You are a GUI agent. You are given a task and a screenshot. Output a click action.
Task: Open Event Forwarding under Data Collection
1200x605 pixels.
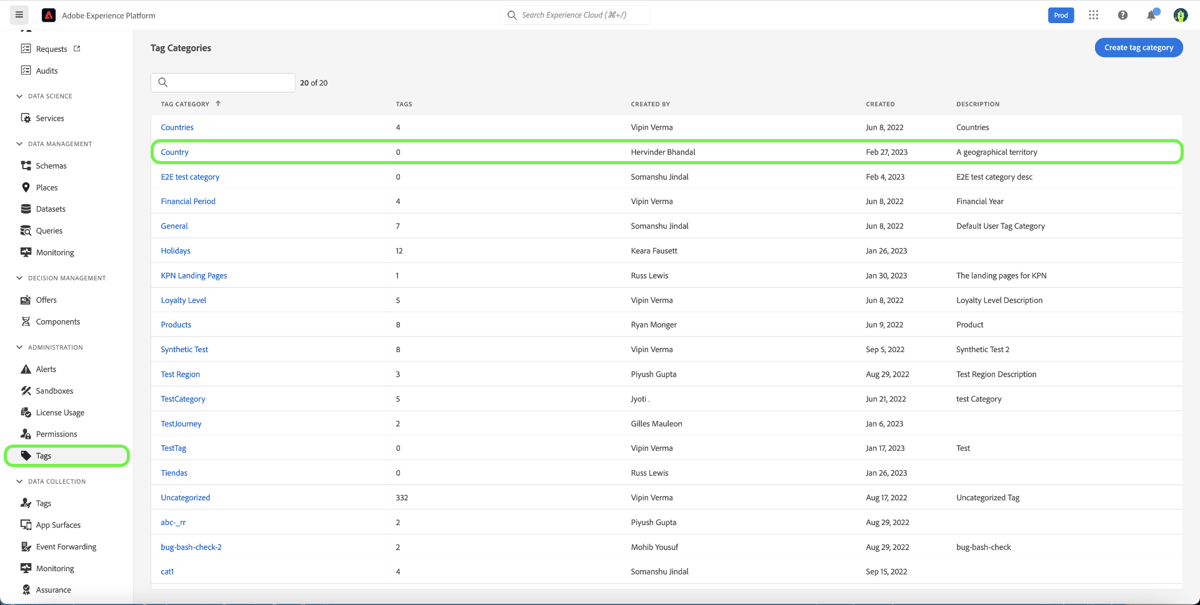tap(70, 546)
